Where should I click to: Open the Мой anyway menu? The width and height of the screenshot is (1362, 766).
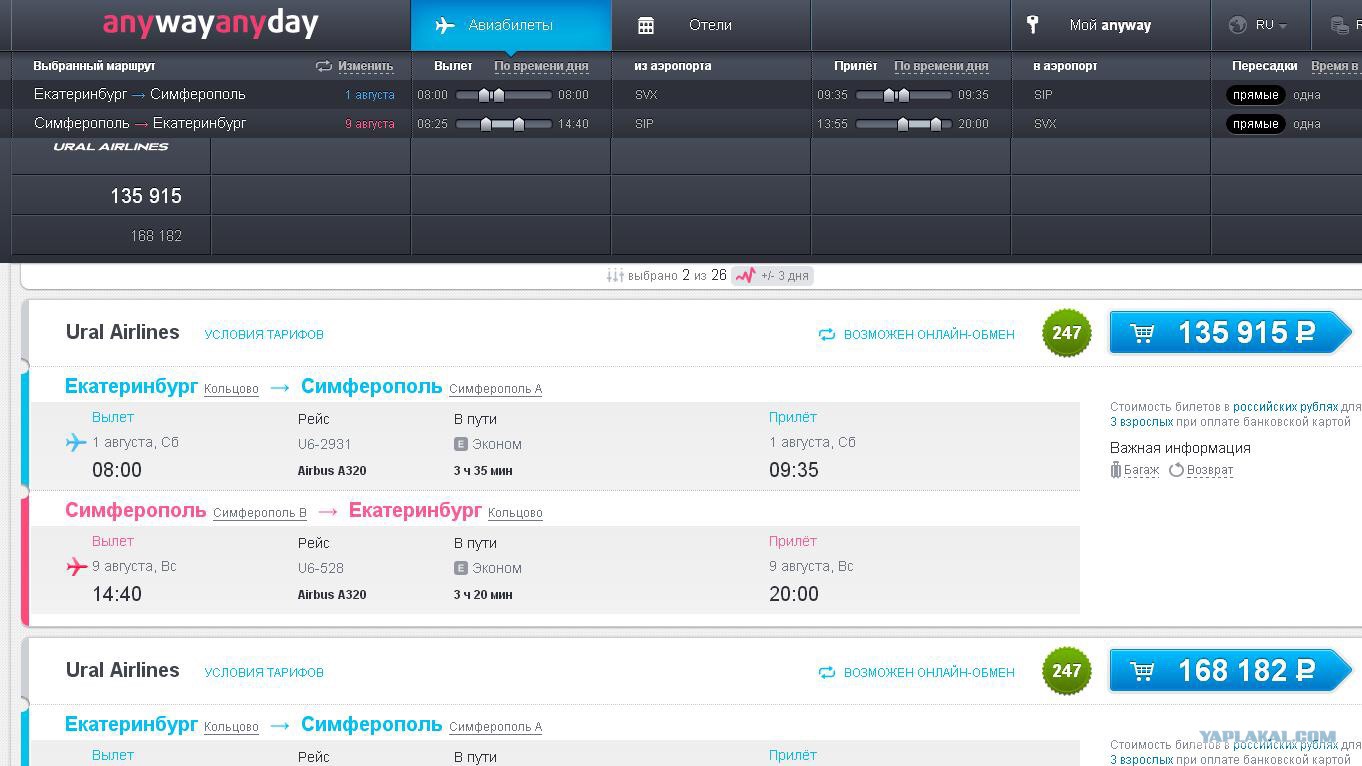pyautogui.click(x=1110, y=25)
